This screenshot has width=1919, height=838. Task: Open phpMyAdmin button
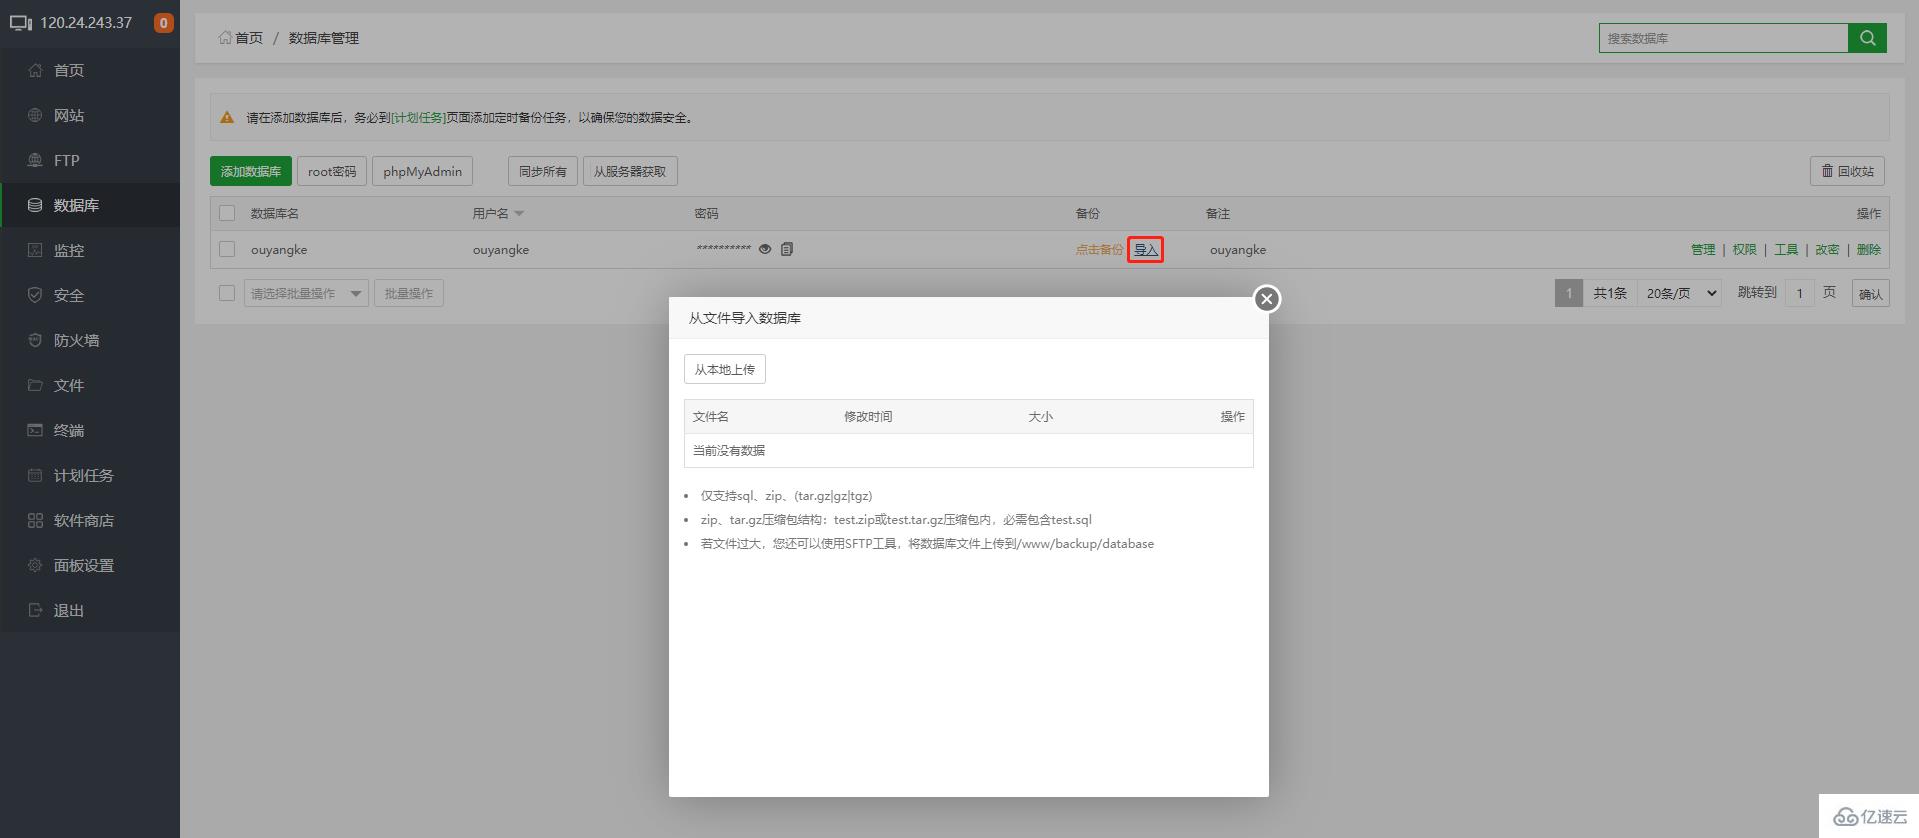tap(422, 171)
